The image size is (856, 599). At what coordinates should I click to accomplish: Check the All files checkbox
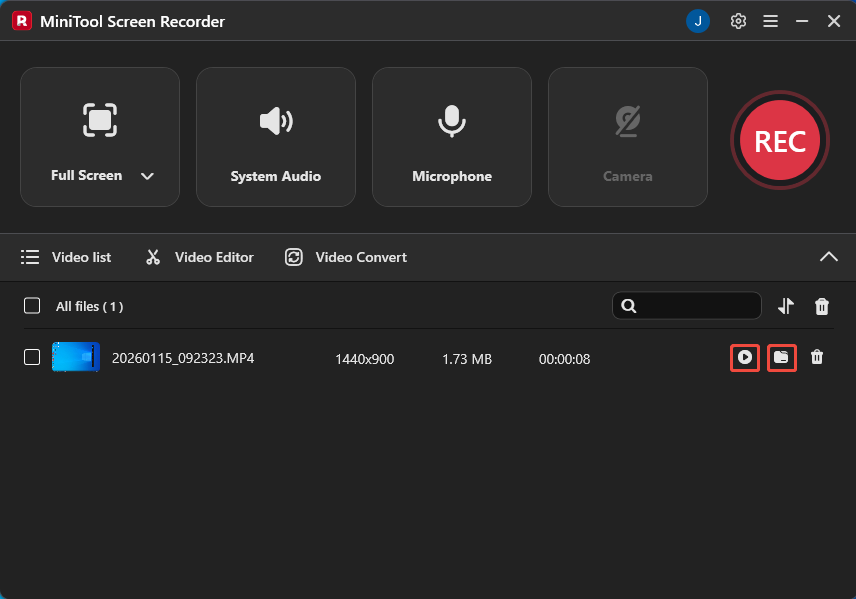tap(31, 306)
